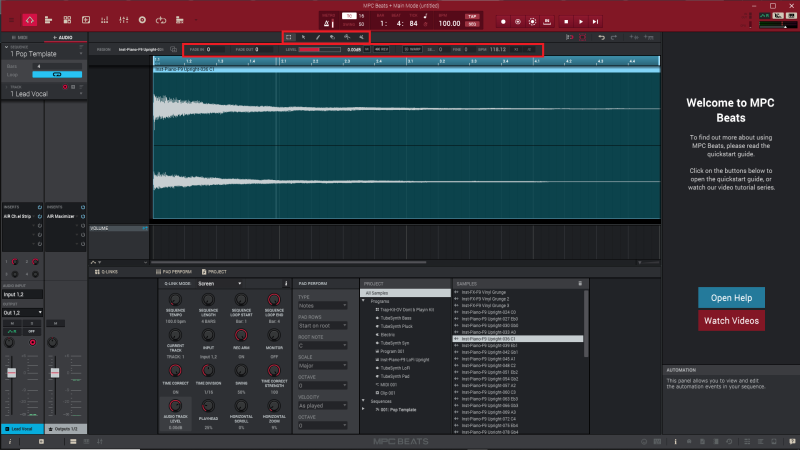This screenshot has width=800, height=450.
Task: Select the pencil draw tool
Action: pyautogui.click(x=317, y=37)
